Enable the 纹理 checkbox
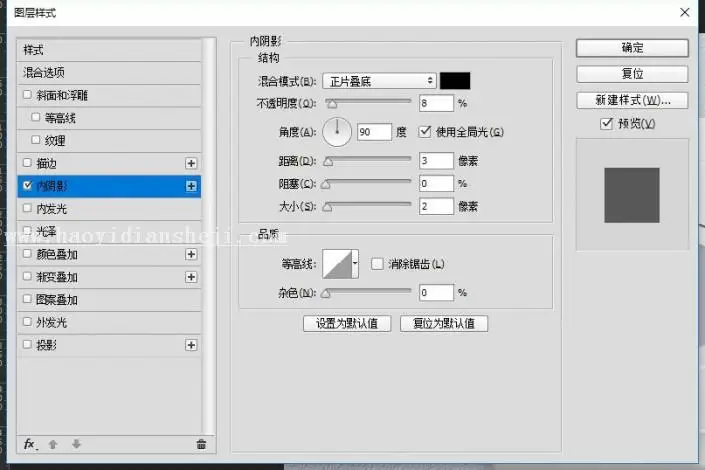Image resolution: width=705 pixels, height=470 pixels. (x=36, y=140)
